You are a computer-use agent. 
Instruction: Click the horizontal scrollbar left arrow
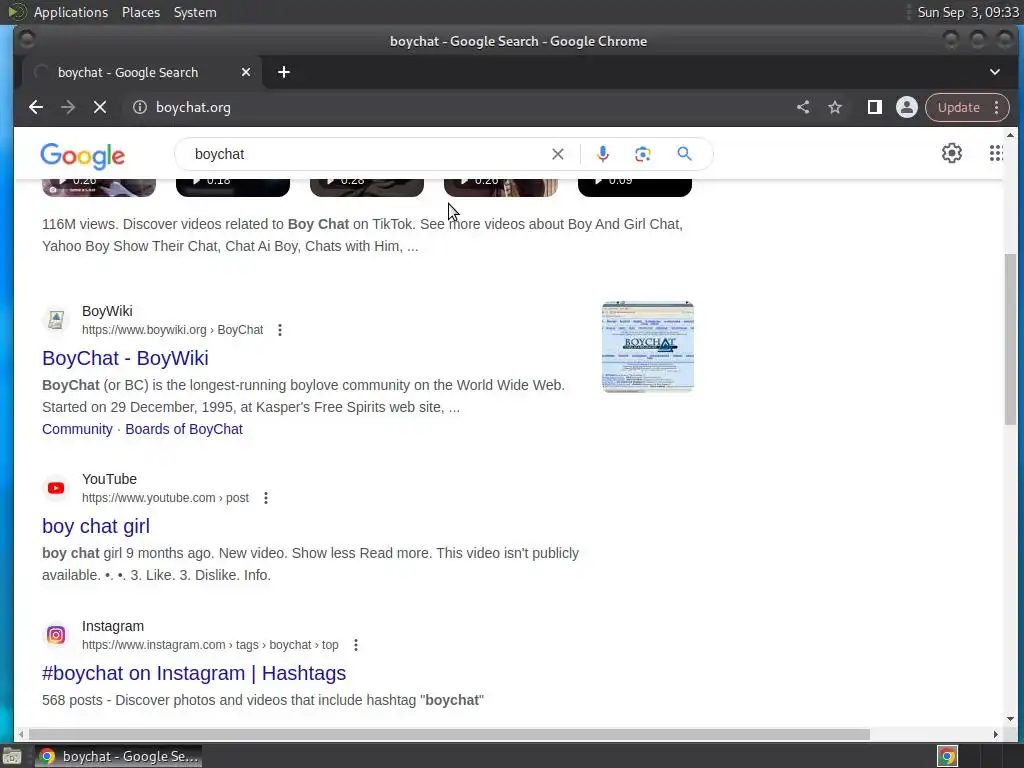point(21,735)
